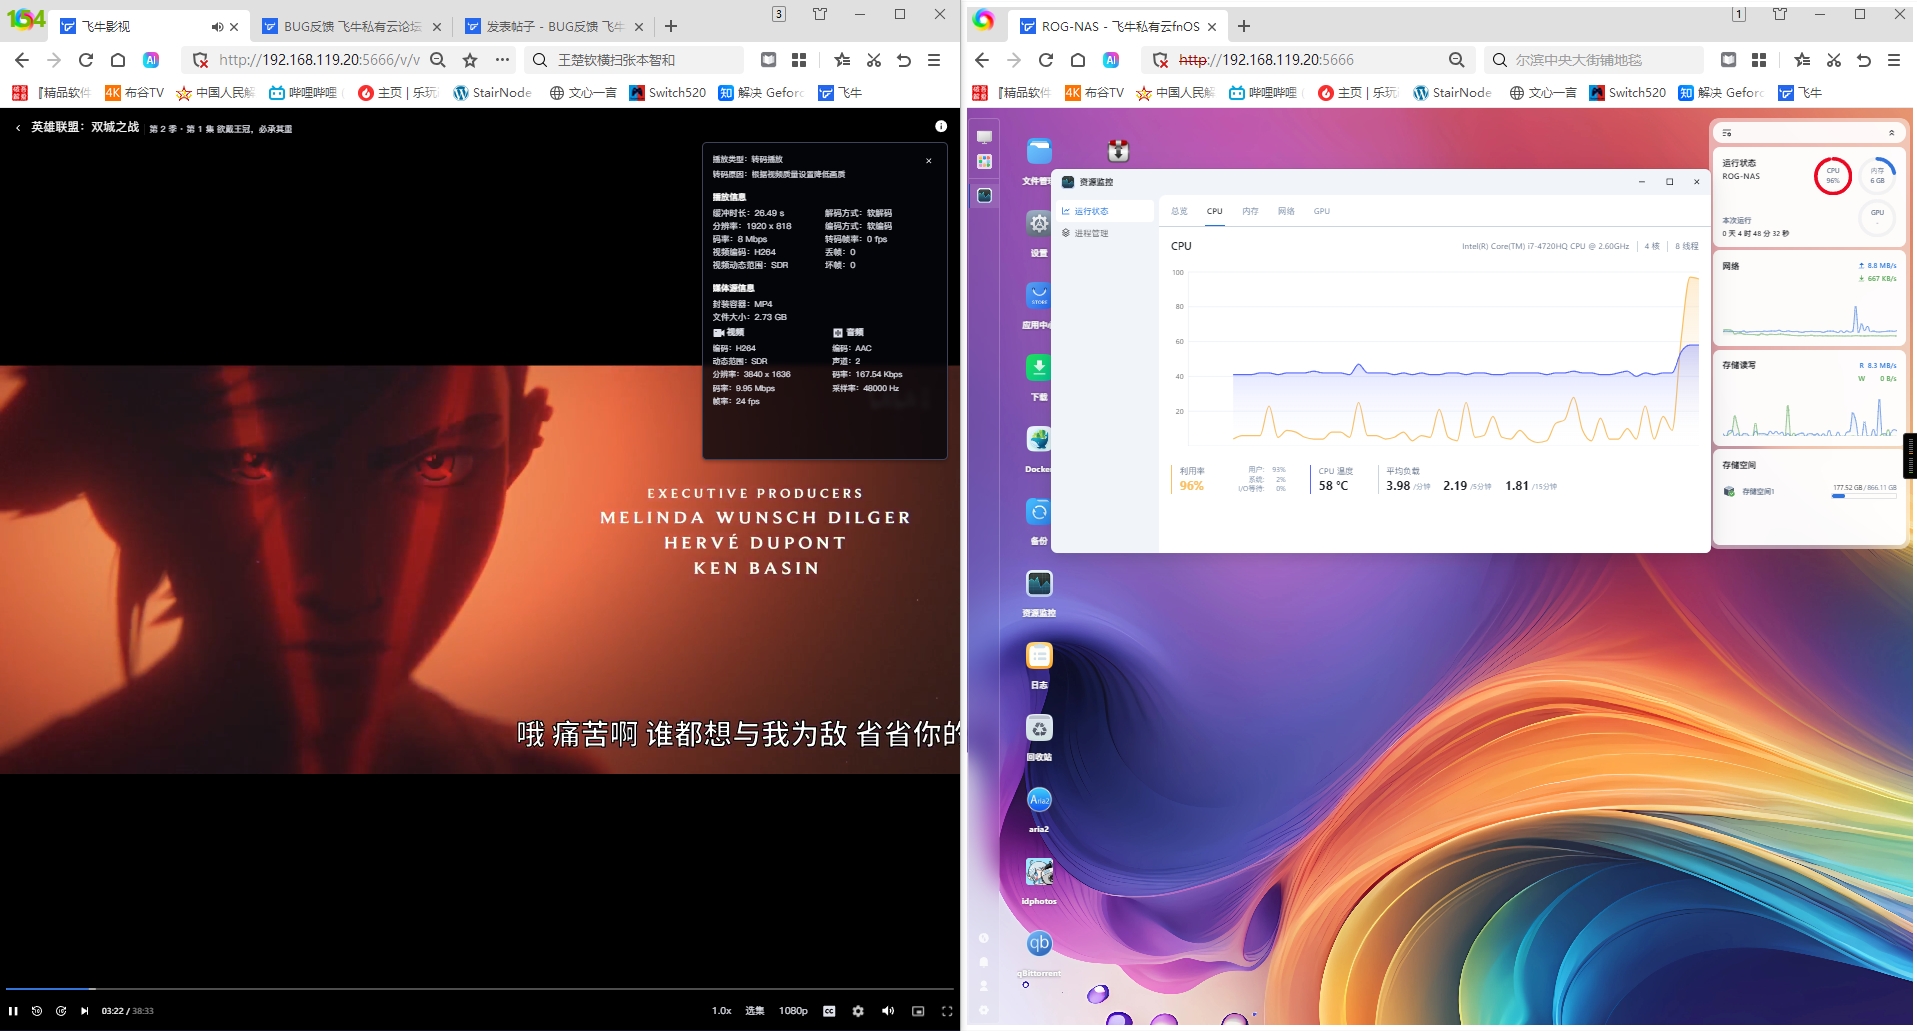Switch to the 总览 tab in resource monitor

coord(1179,211)
